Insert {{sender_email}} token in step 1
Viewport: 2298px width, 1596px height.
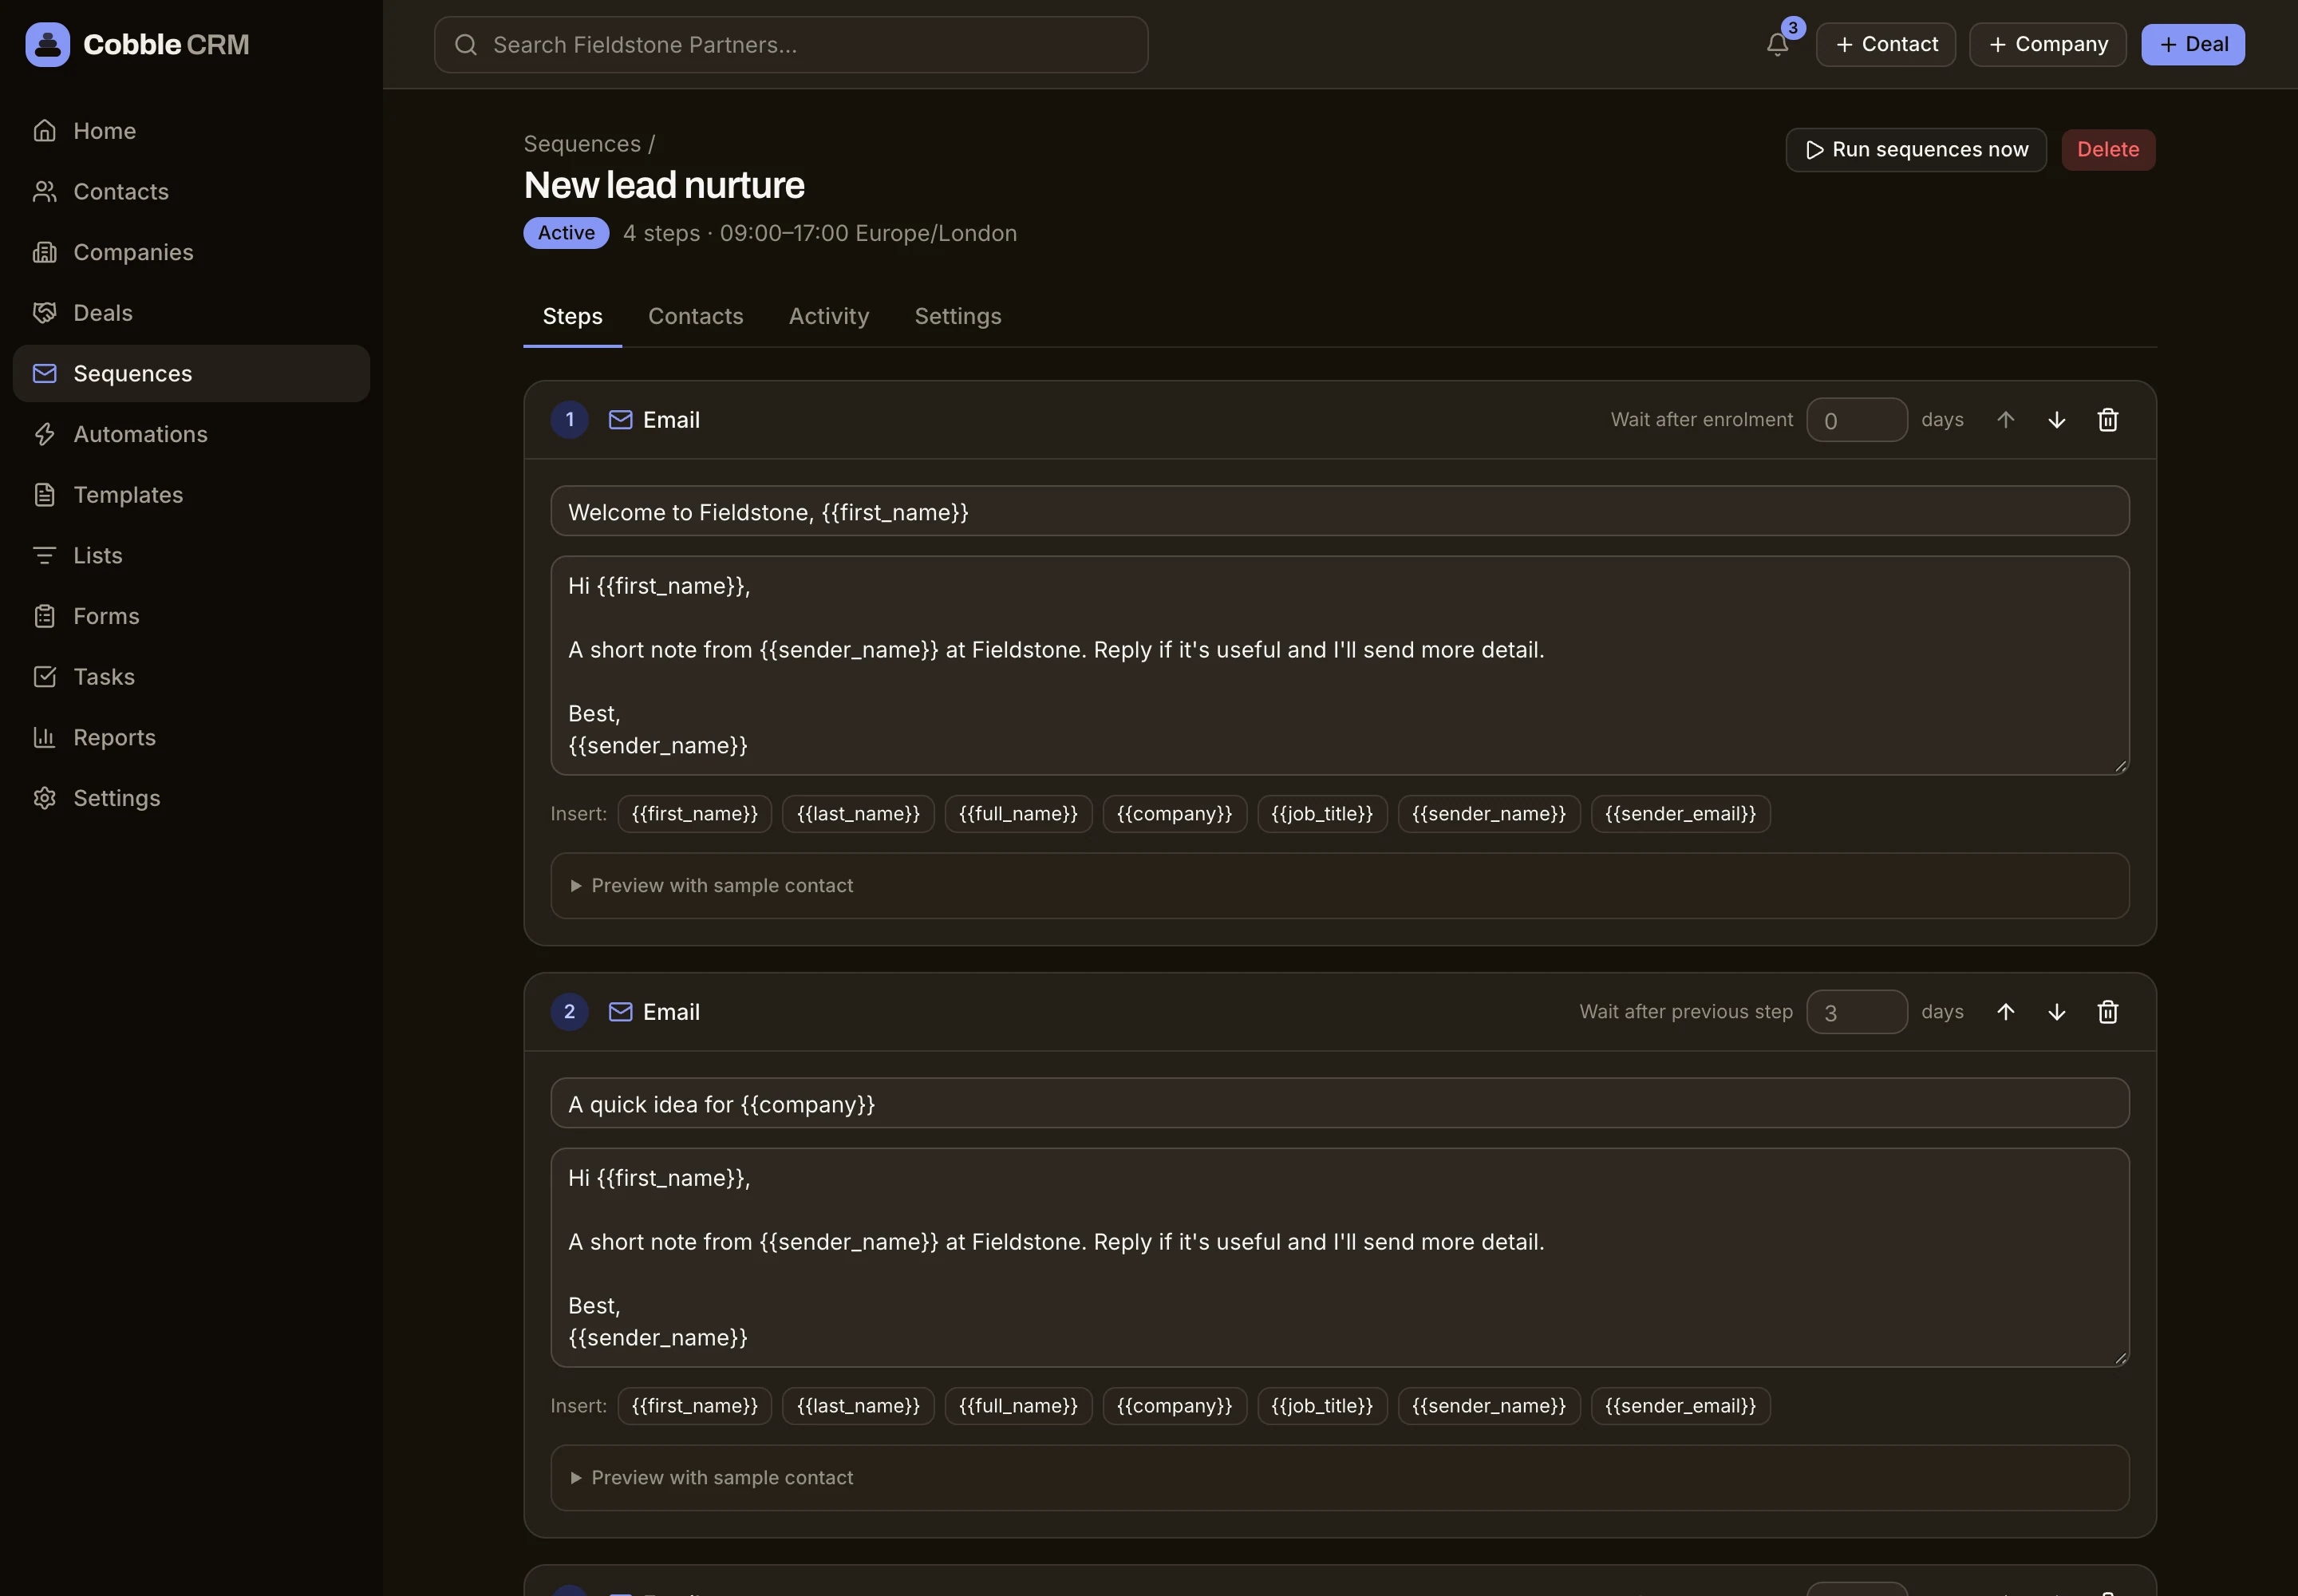pyautogui.click(x=1680, y=814)
